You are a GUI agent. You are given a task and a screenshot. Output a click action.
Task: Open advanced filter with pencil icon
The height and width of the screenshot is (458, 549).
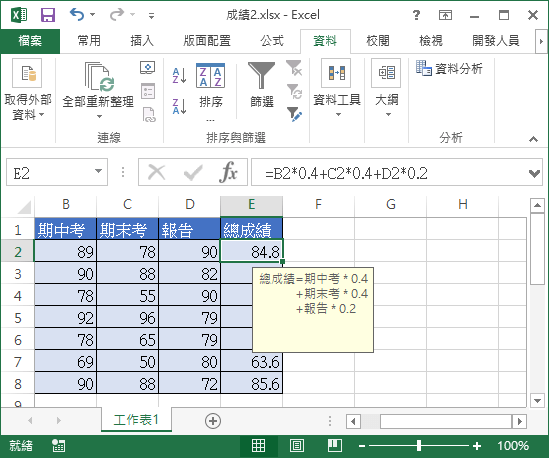[x=294, y=114]
